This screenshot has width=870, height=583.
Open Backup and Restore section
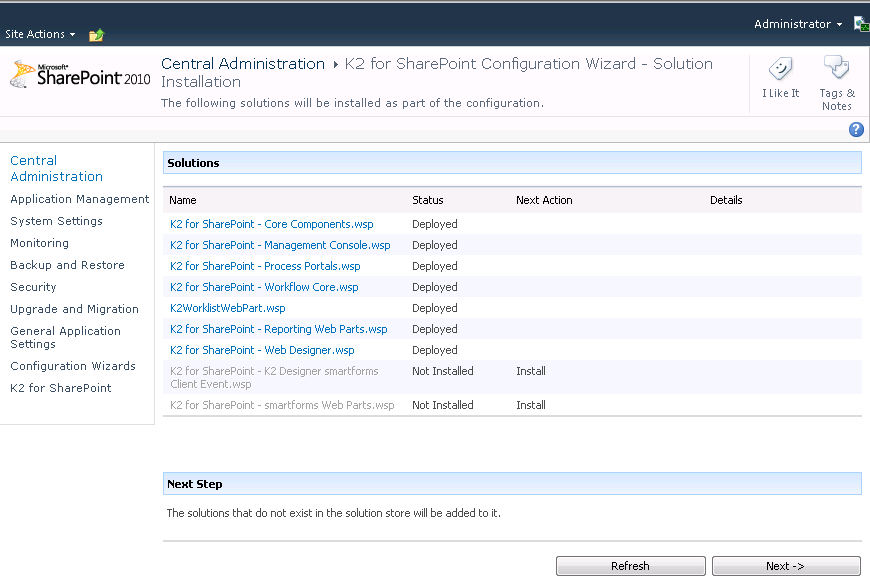pyautogui.click(x=67, y=265)
